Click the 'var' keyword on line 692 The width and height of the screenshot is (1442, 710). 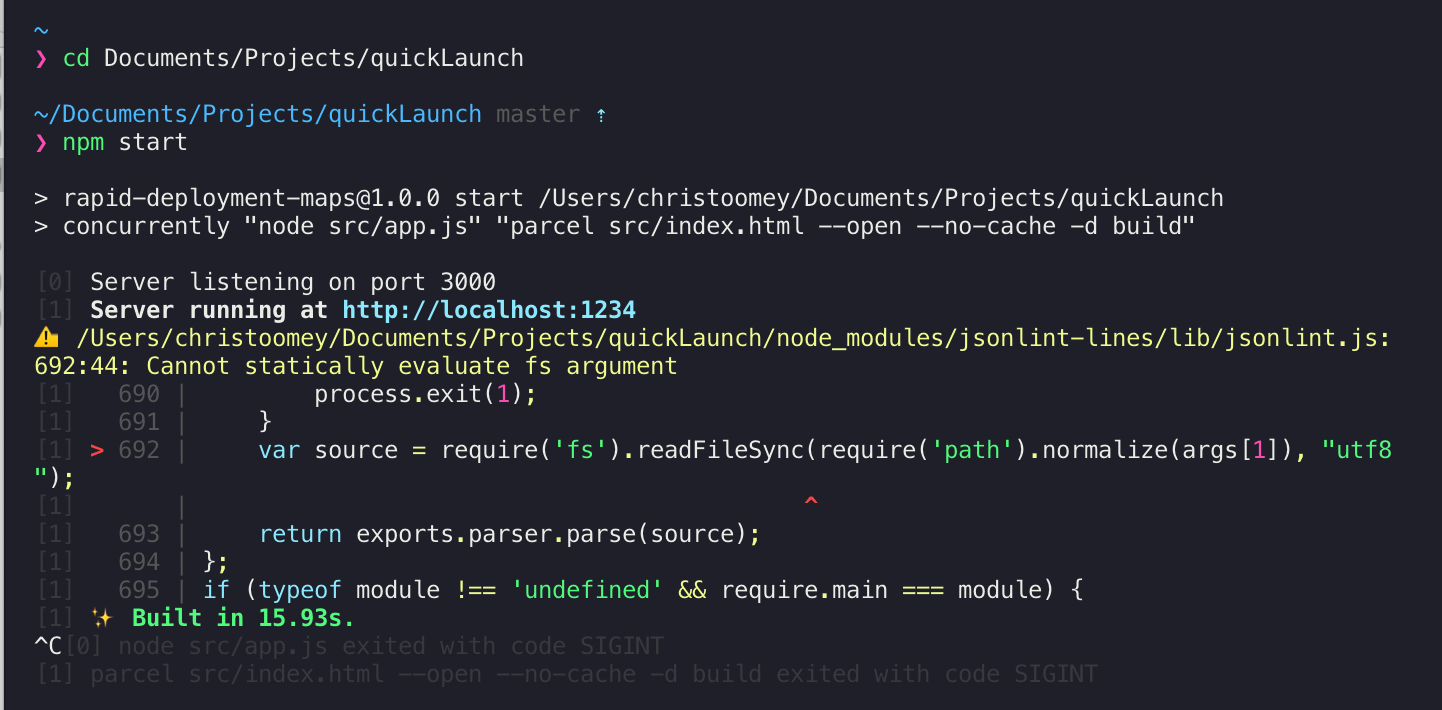tap(279, 450)
